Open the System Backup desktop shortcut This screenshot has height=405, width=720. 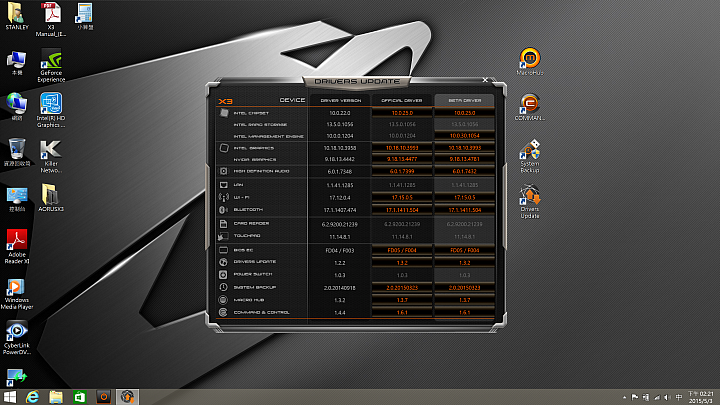coord(529,156)
